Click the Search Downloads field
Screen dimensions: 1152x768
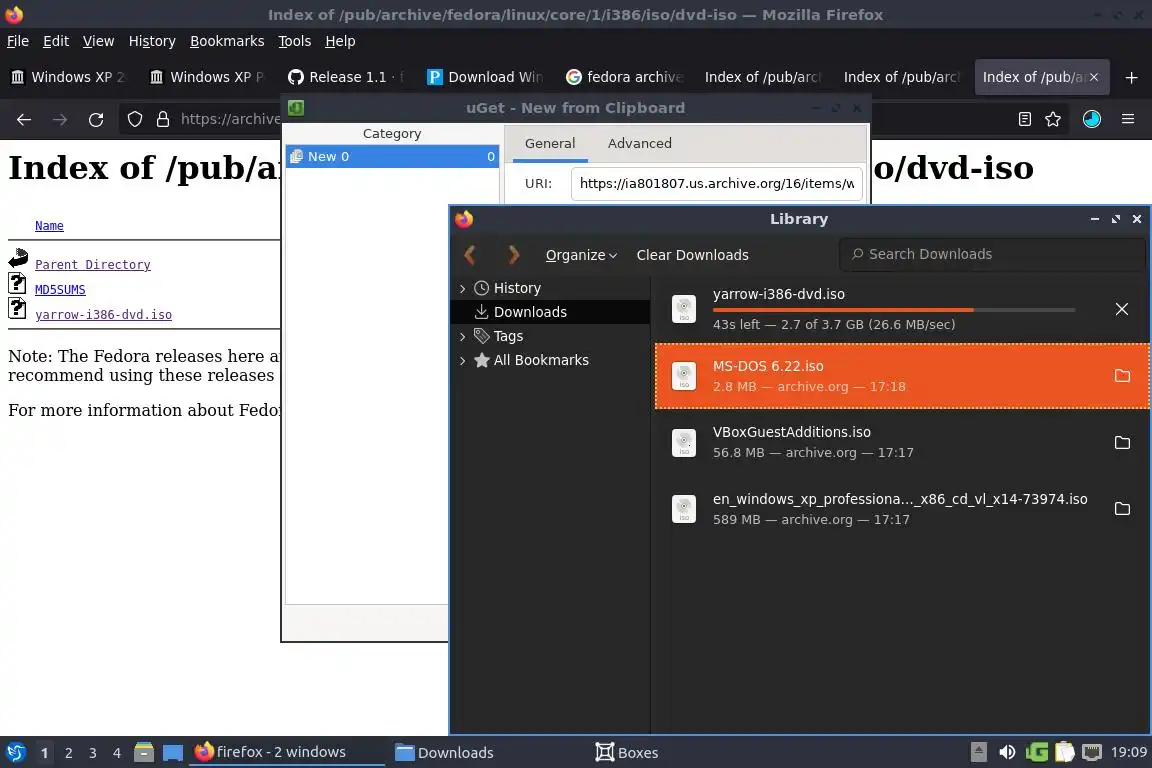(x=992, y=254)
